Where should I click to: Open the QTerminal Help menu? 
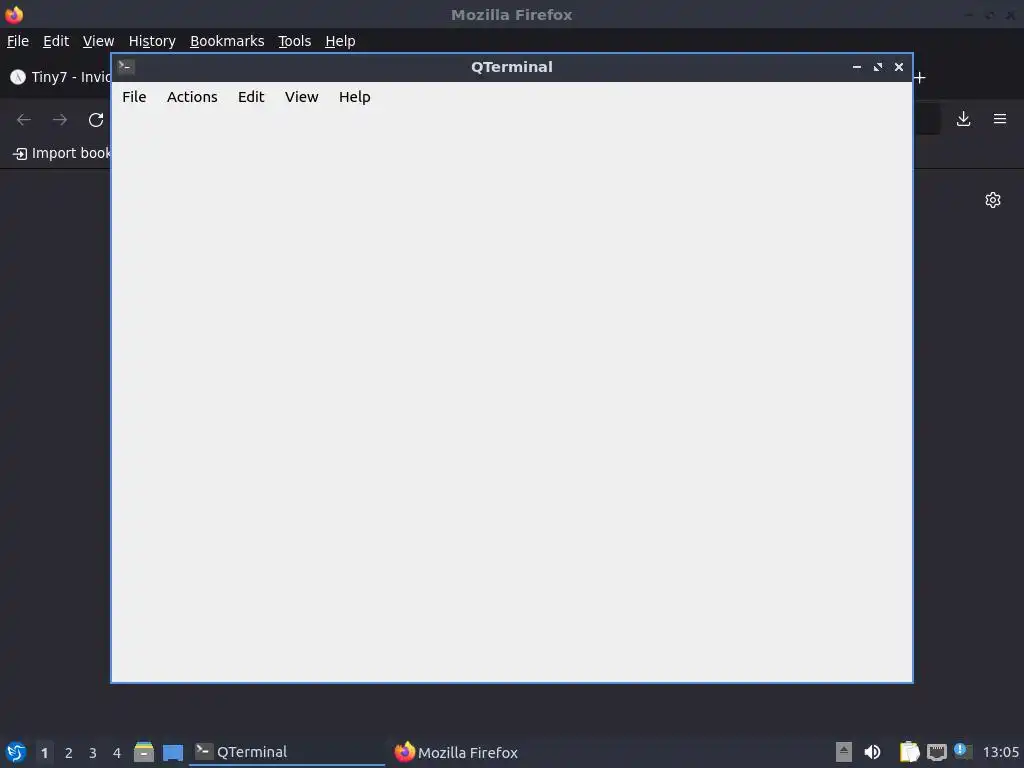tap(355, 97)
